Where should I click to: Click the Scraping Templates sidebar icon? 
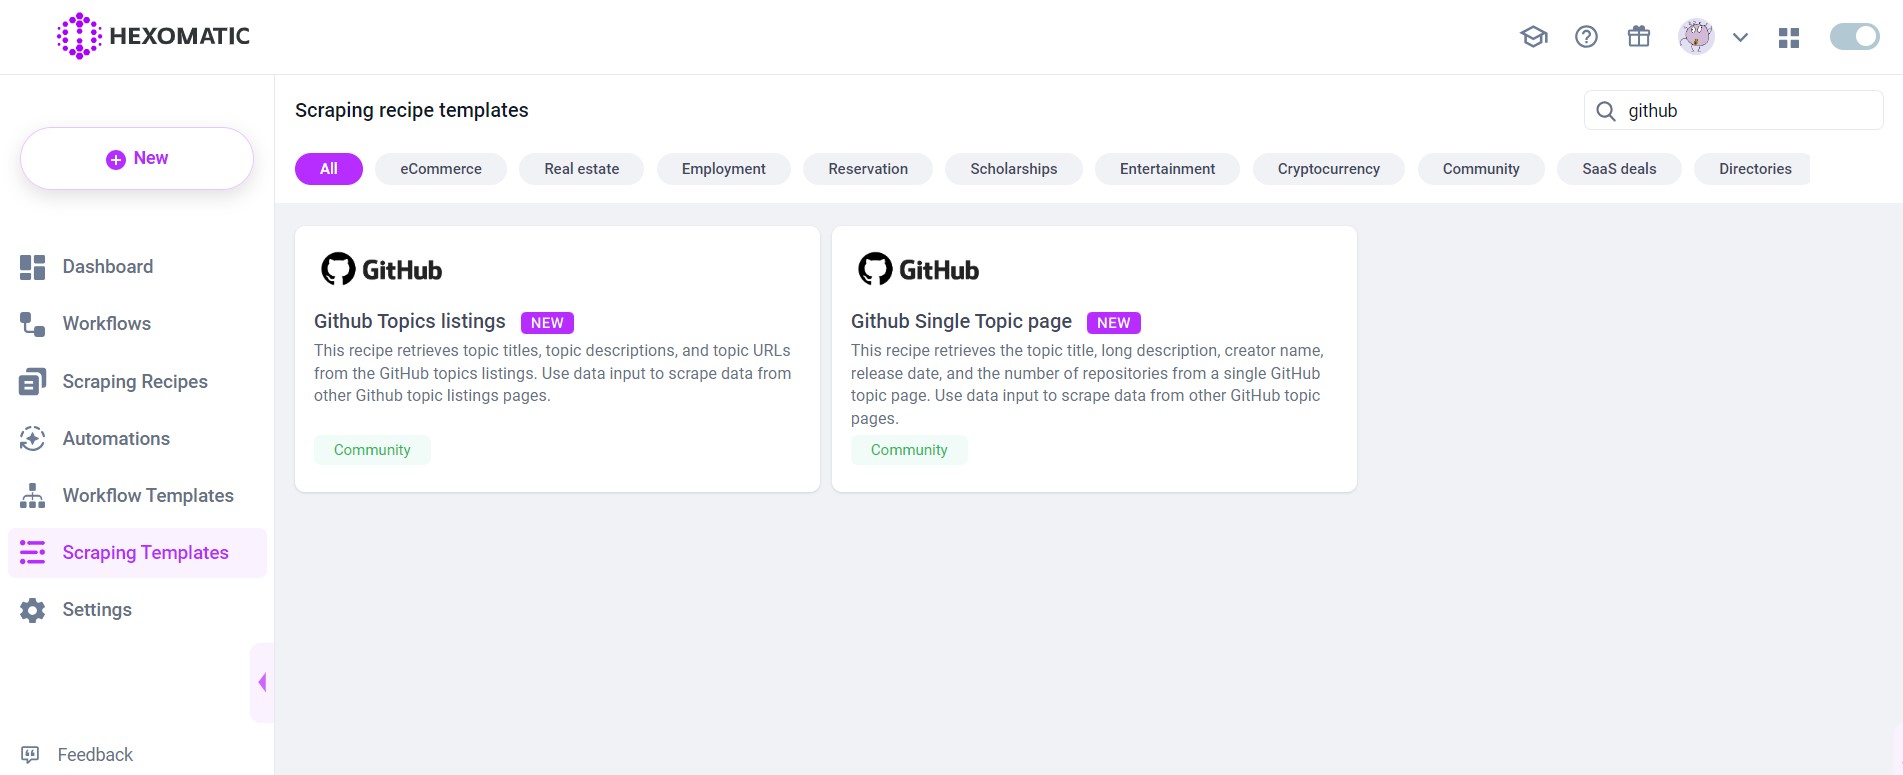[33, 553]
